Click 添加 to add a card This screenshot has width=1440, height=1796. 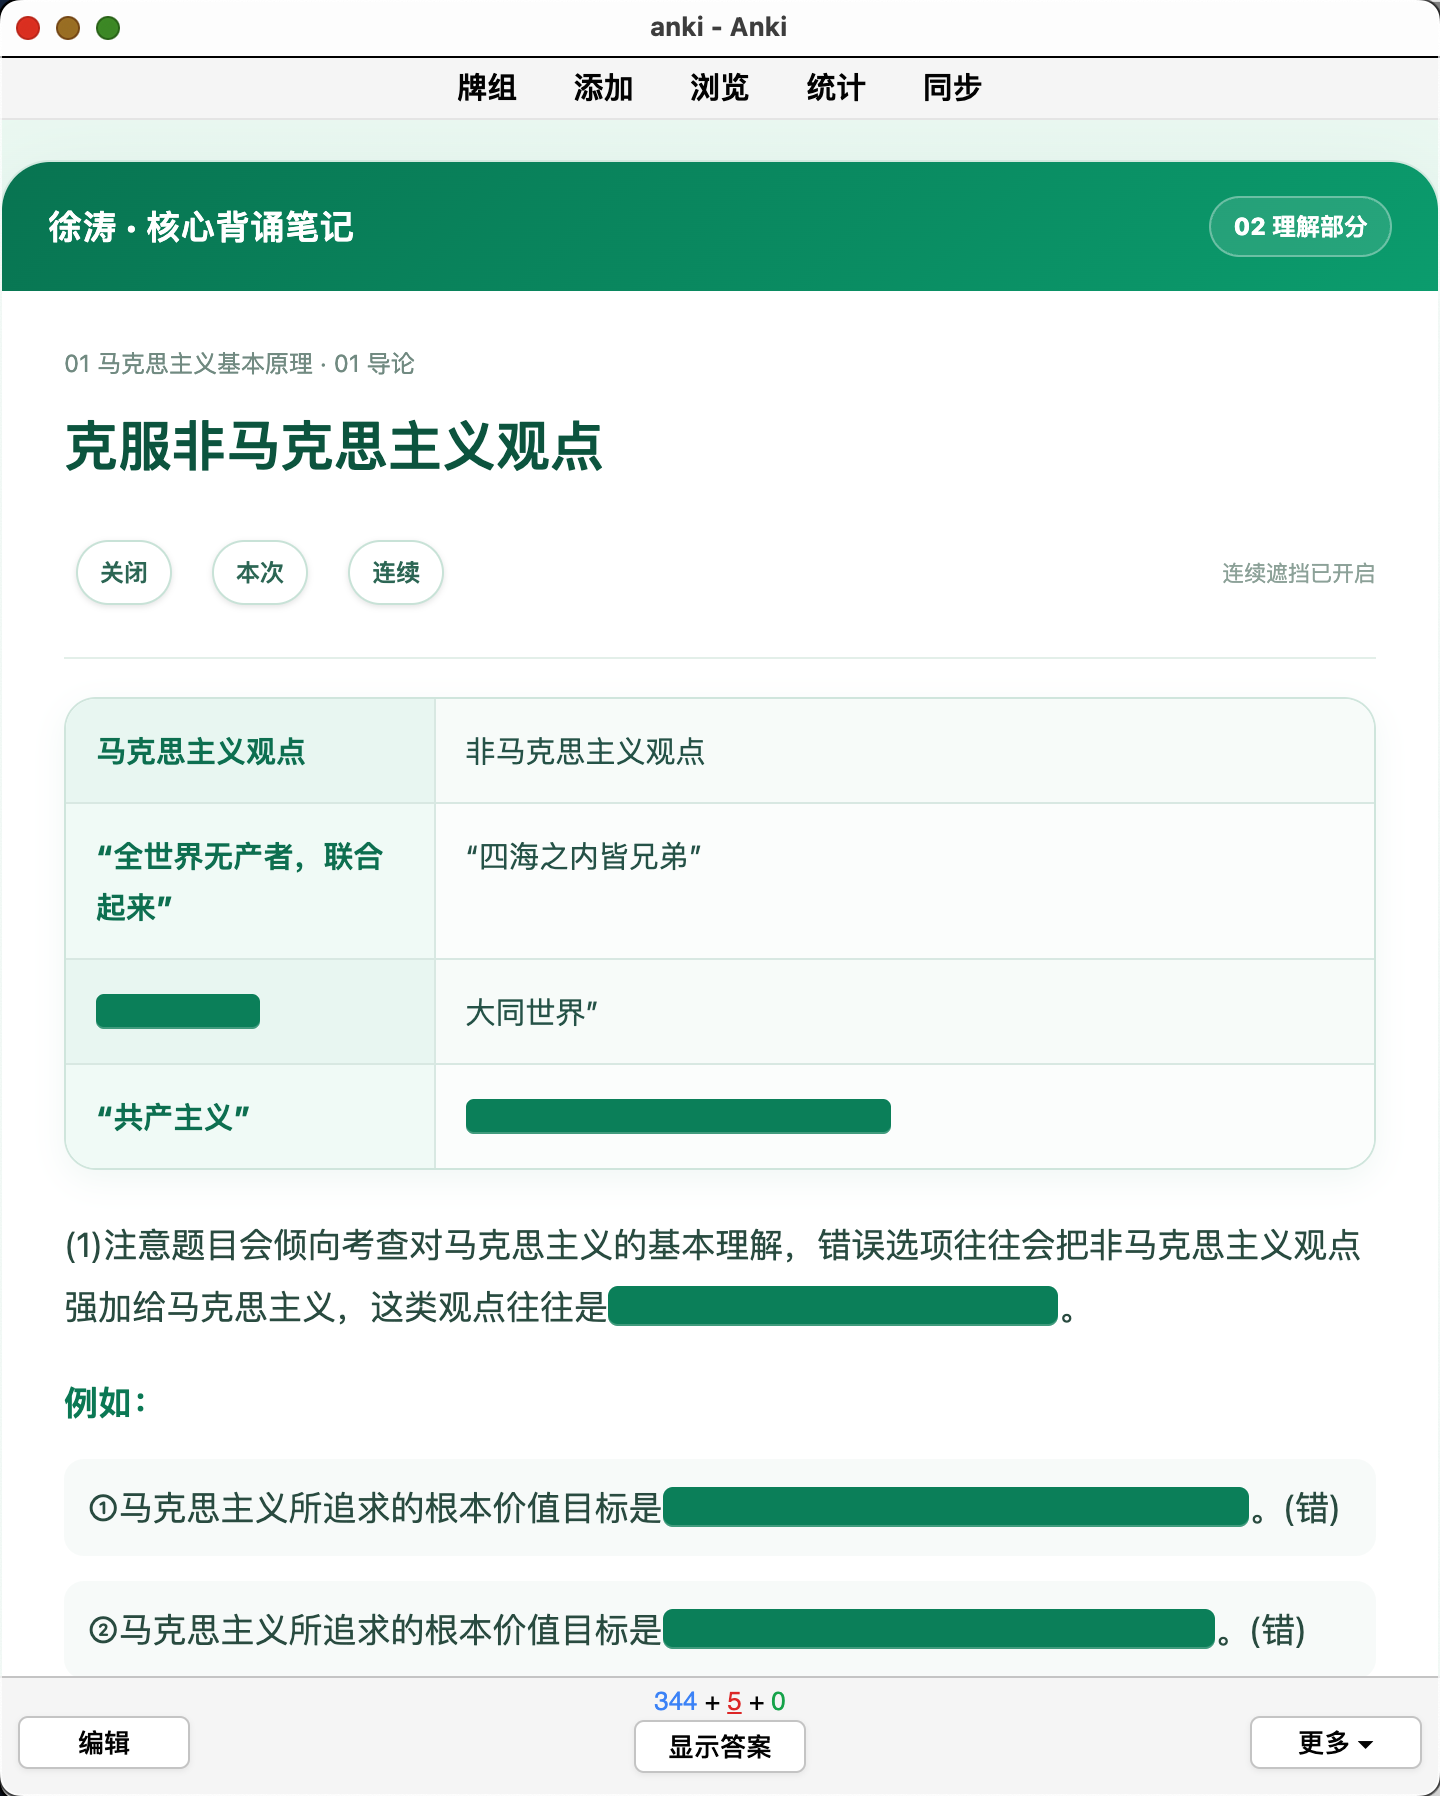(x=603, y=88)
